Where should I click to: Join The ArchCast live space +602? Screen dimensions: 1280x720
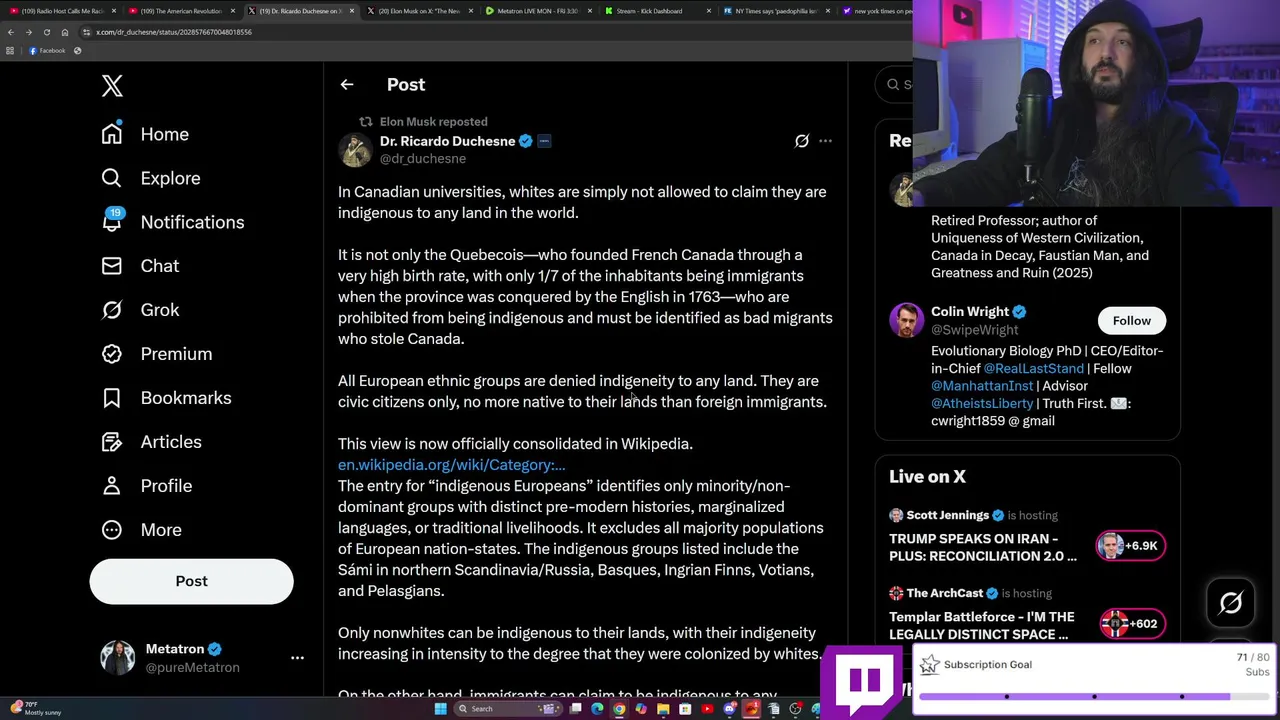(1131, 624)
